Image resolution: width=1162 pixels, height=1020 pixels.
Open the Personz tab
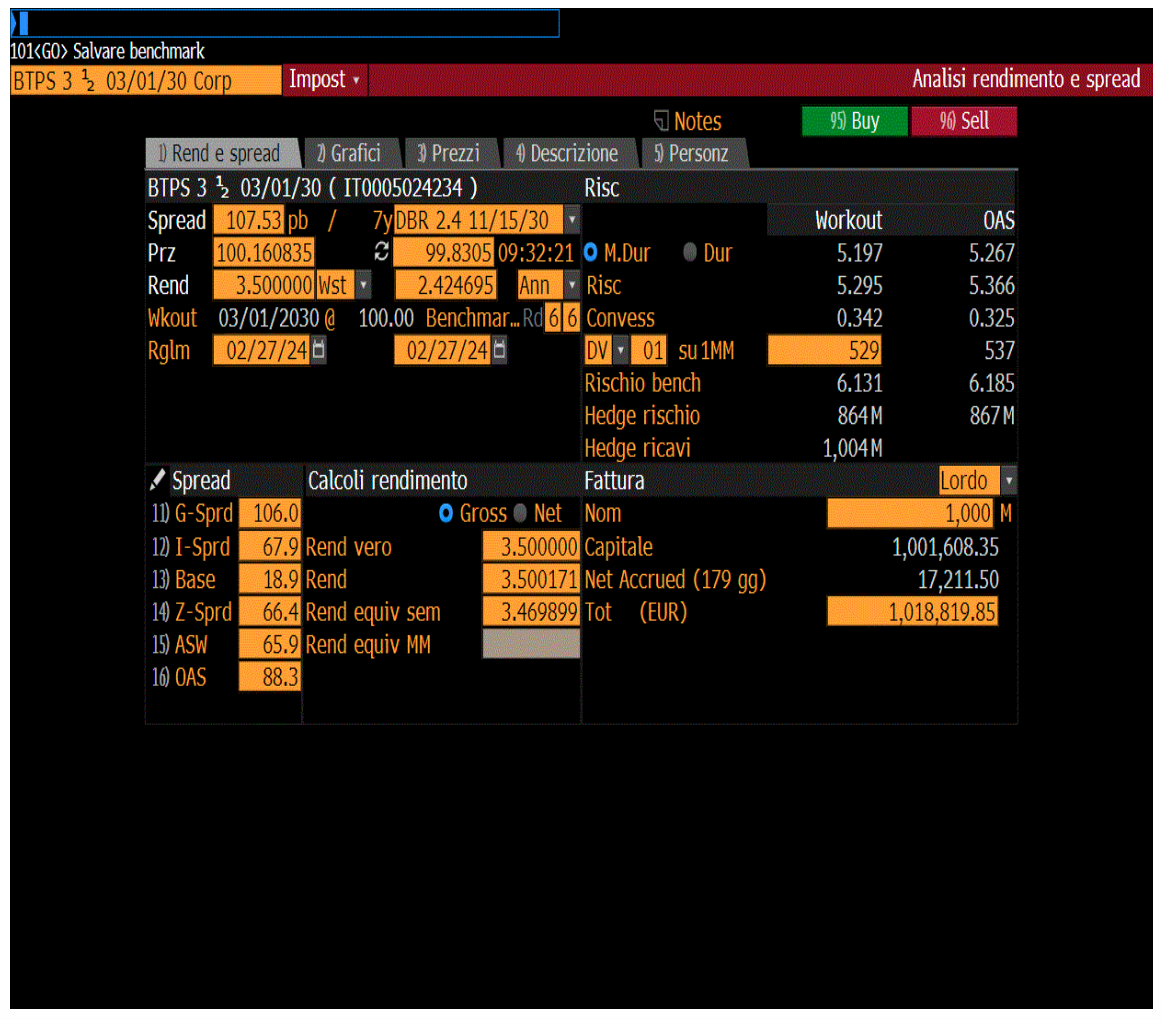(x=694, y=153)
